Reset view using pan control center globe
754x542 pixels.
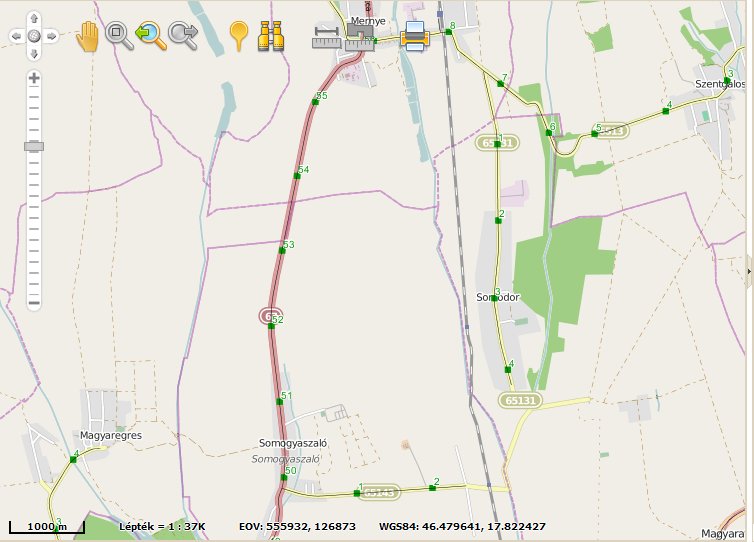[x=34, y=36]
